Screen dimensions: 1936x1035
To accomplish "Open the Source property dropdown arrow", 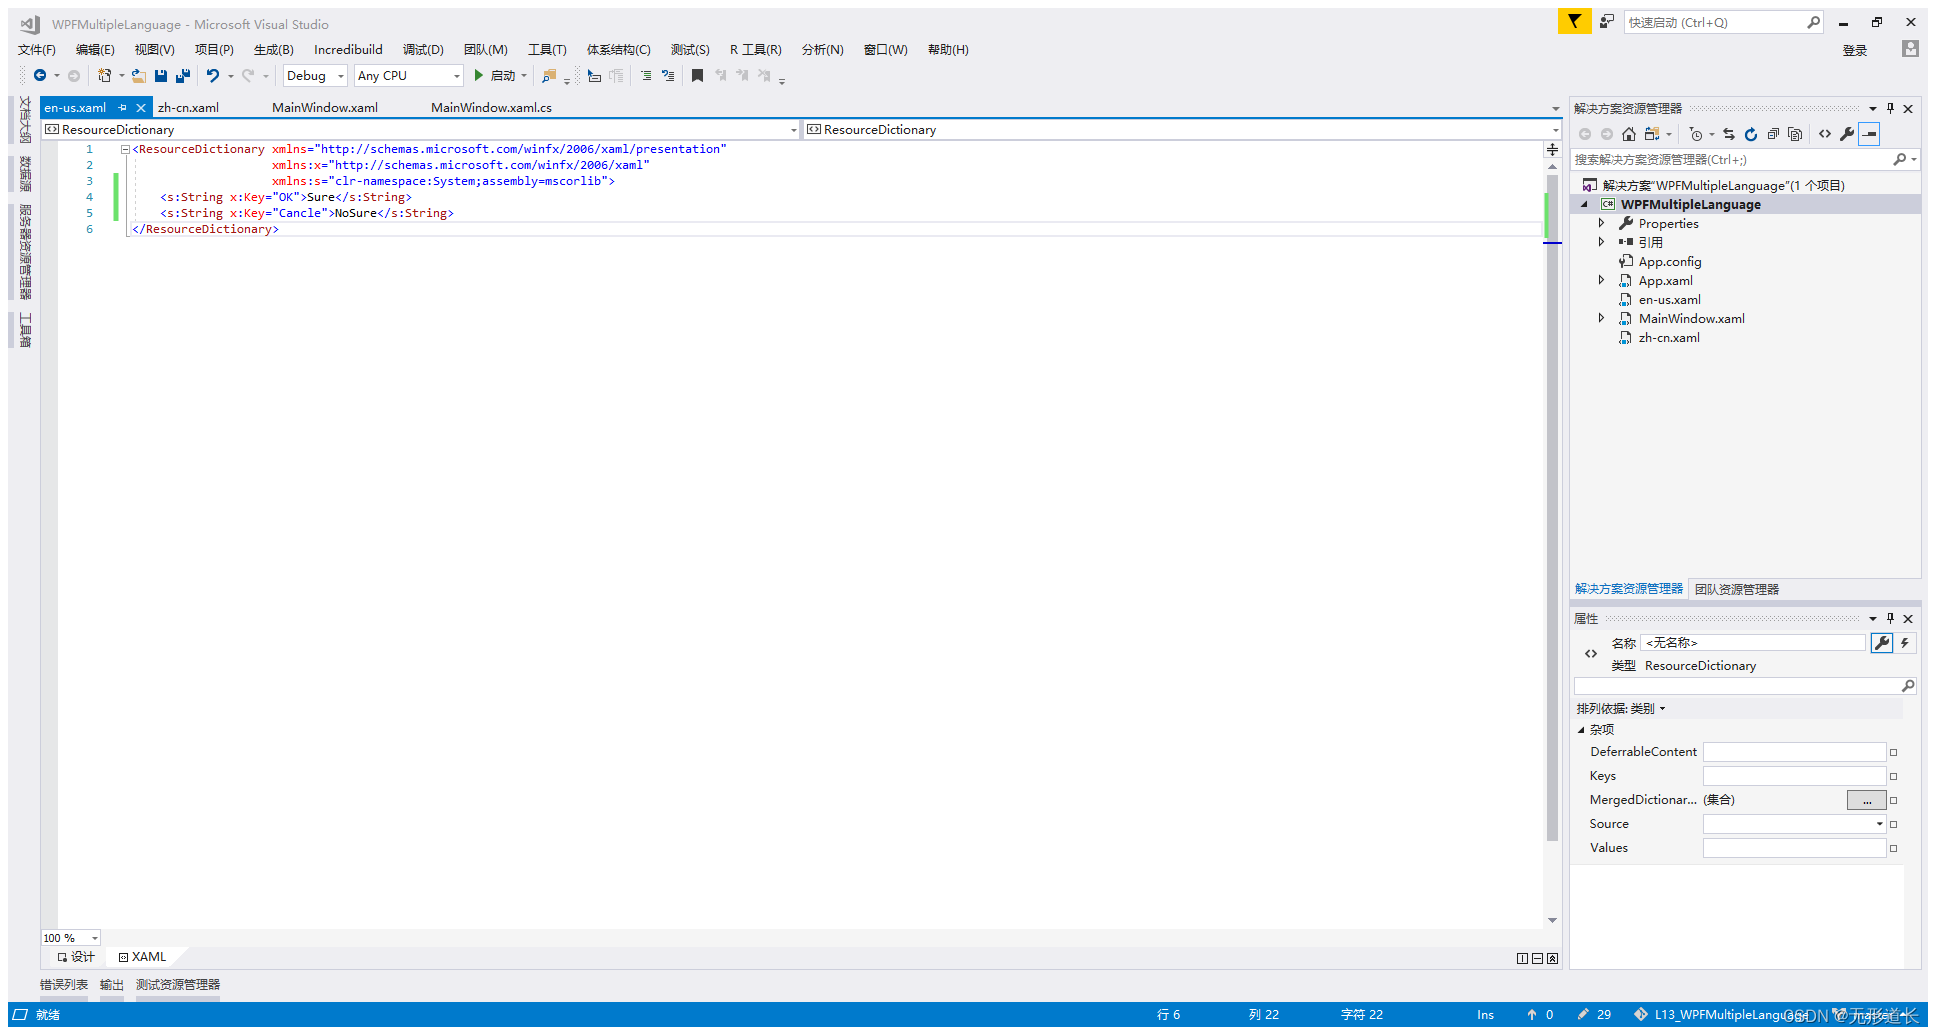I will coord(1879,824).
